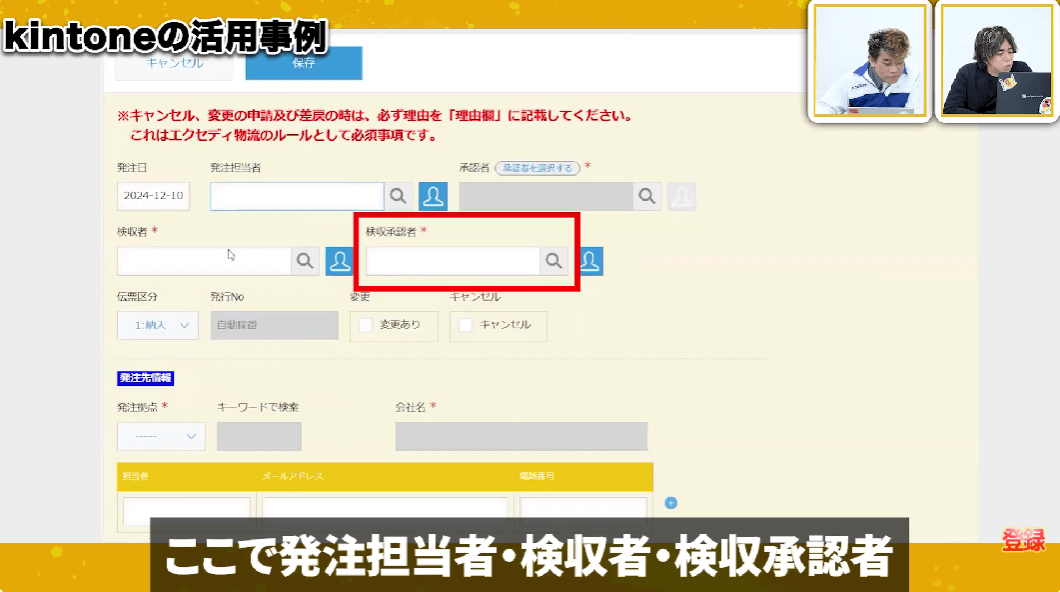
Task: Open the 伝票区分 dropdown showing 1:納入
Action: click(157, 325)
